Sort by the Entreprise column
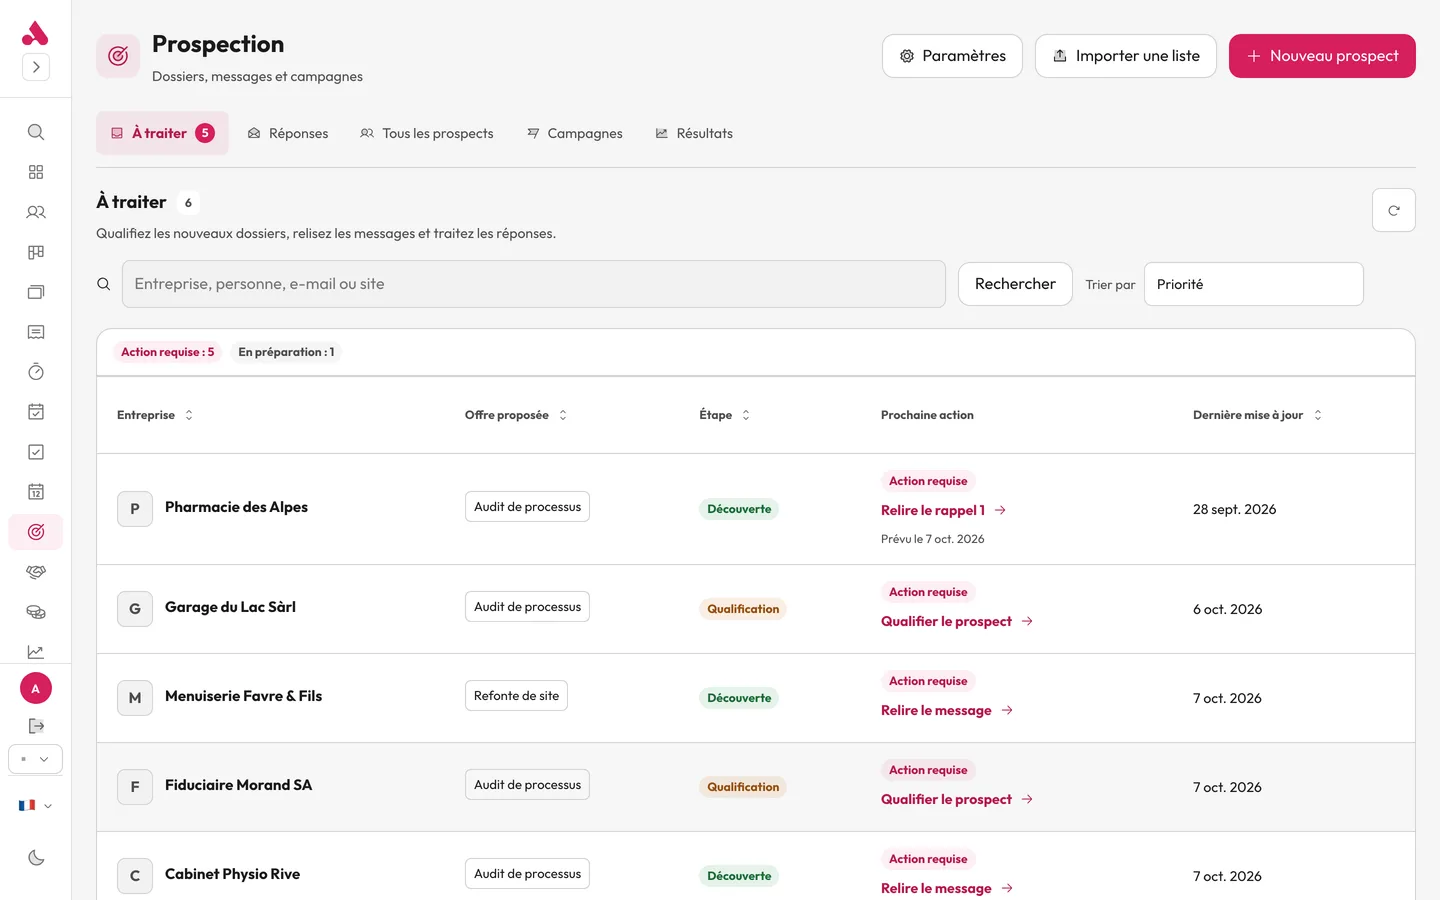Image resolution: width=1440 pixels, height=900 pixels. (155, 415)
